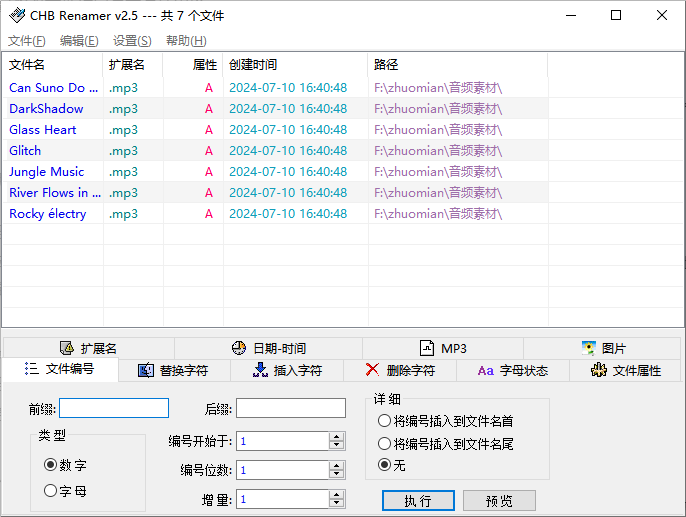This screenshot has height=517, width=686.
Task: Sort by the 属性 column header
Action: coord(193,65)
